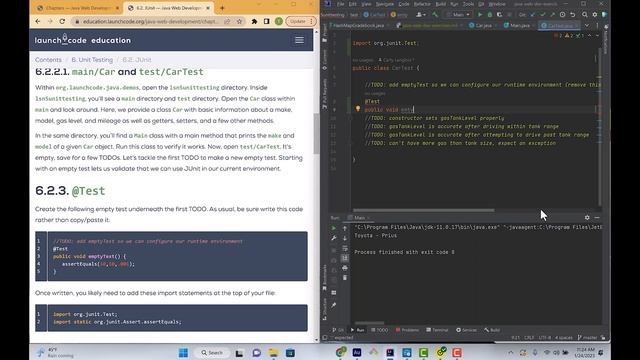This screenshot has width=640, height=360.
Task: Click the taskbar Search box
Action: point(211,353)
